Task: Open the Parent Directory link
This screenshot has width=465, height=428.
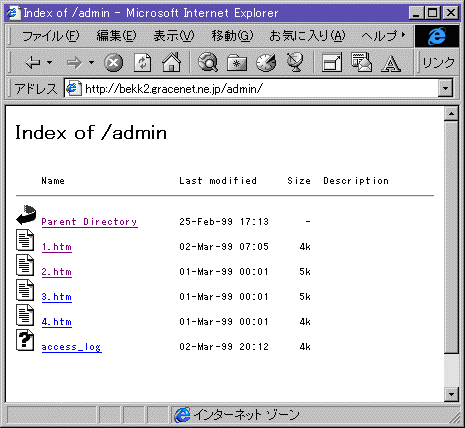Action: (x=89, y=222)
